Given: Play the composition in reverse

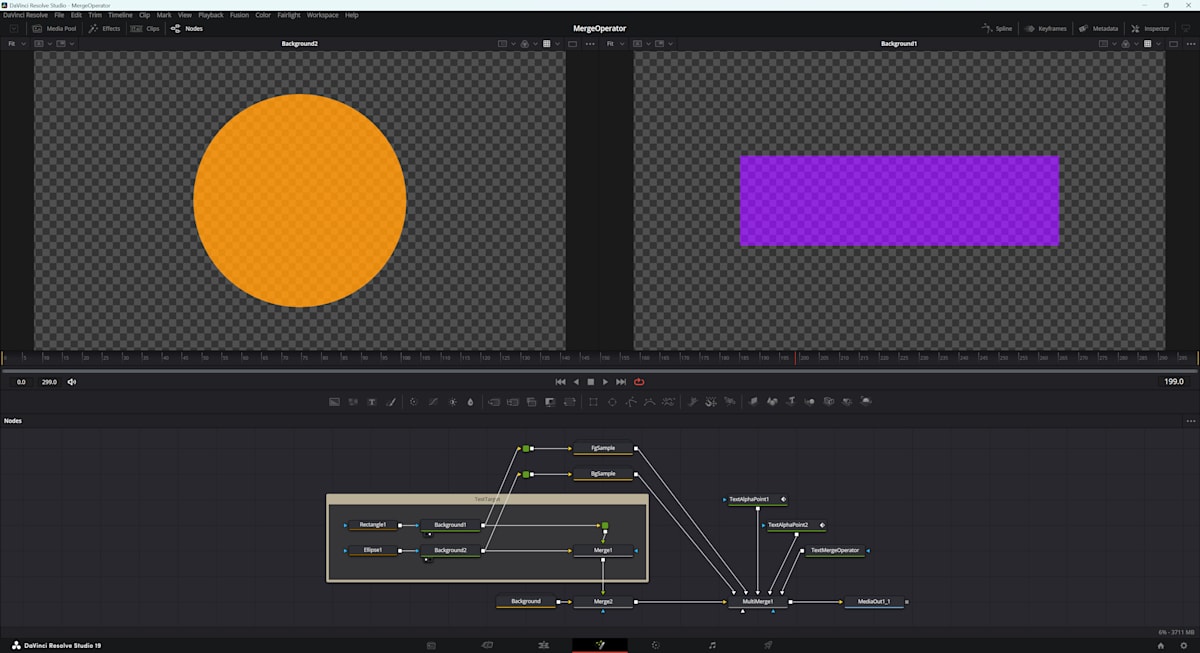Looking at the screenshot, I should click(x=575, y=382).
